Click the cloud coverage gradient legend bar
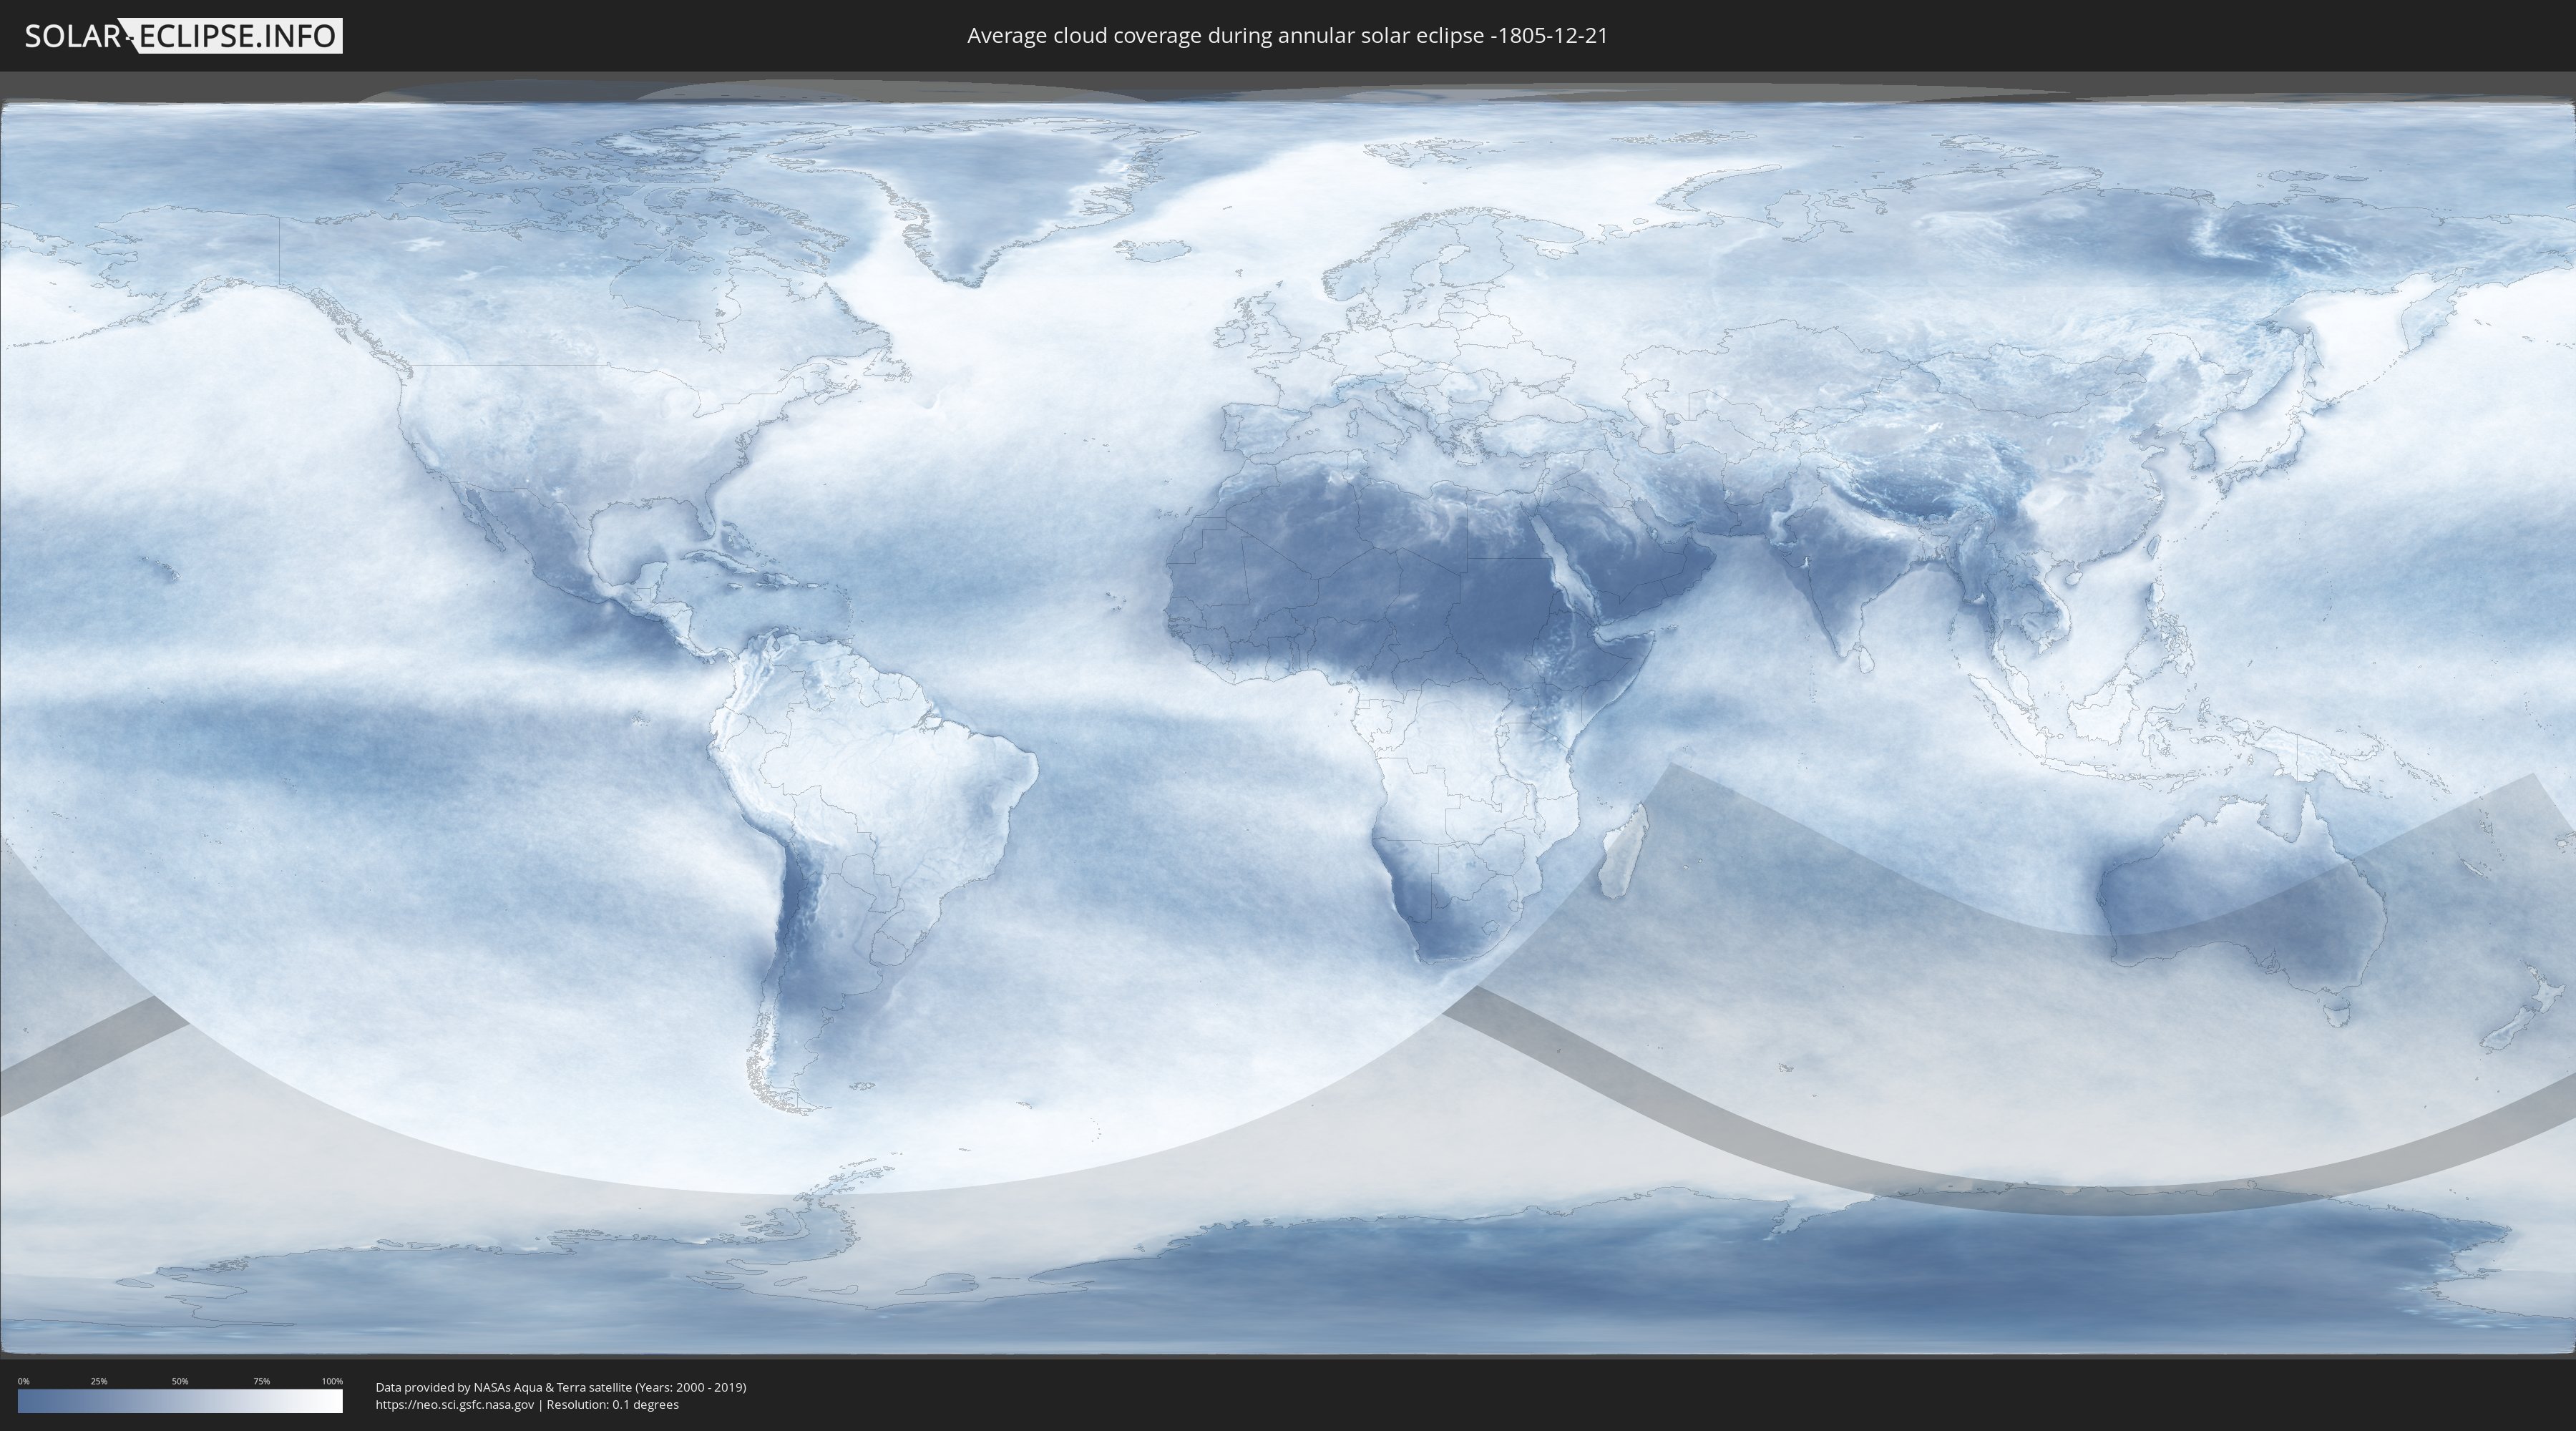2576x1431 pixels. [180, 1401]
